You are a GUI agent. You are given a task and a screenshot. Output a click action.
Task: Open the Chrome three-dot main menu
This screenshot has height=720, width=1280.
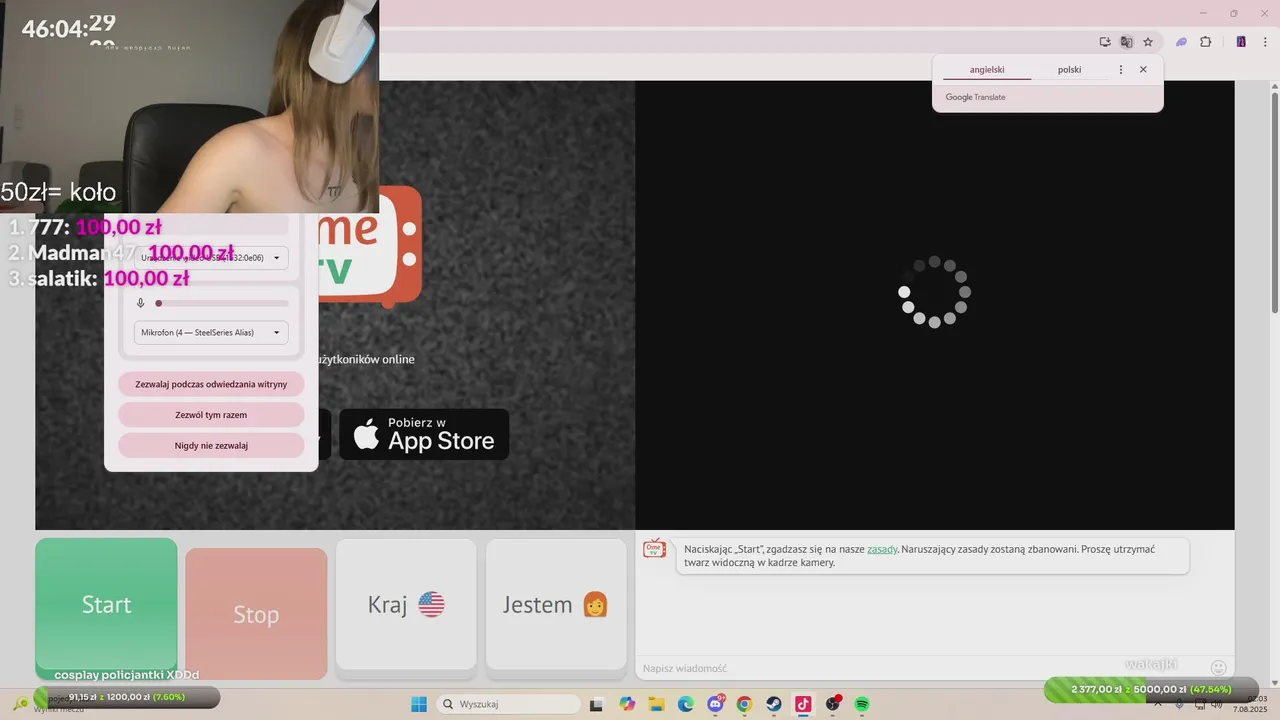click(1267, 42)
